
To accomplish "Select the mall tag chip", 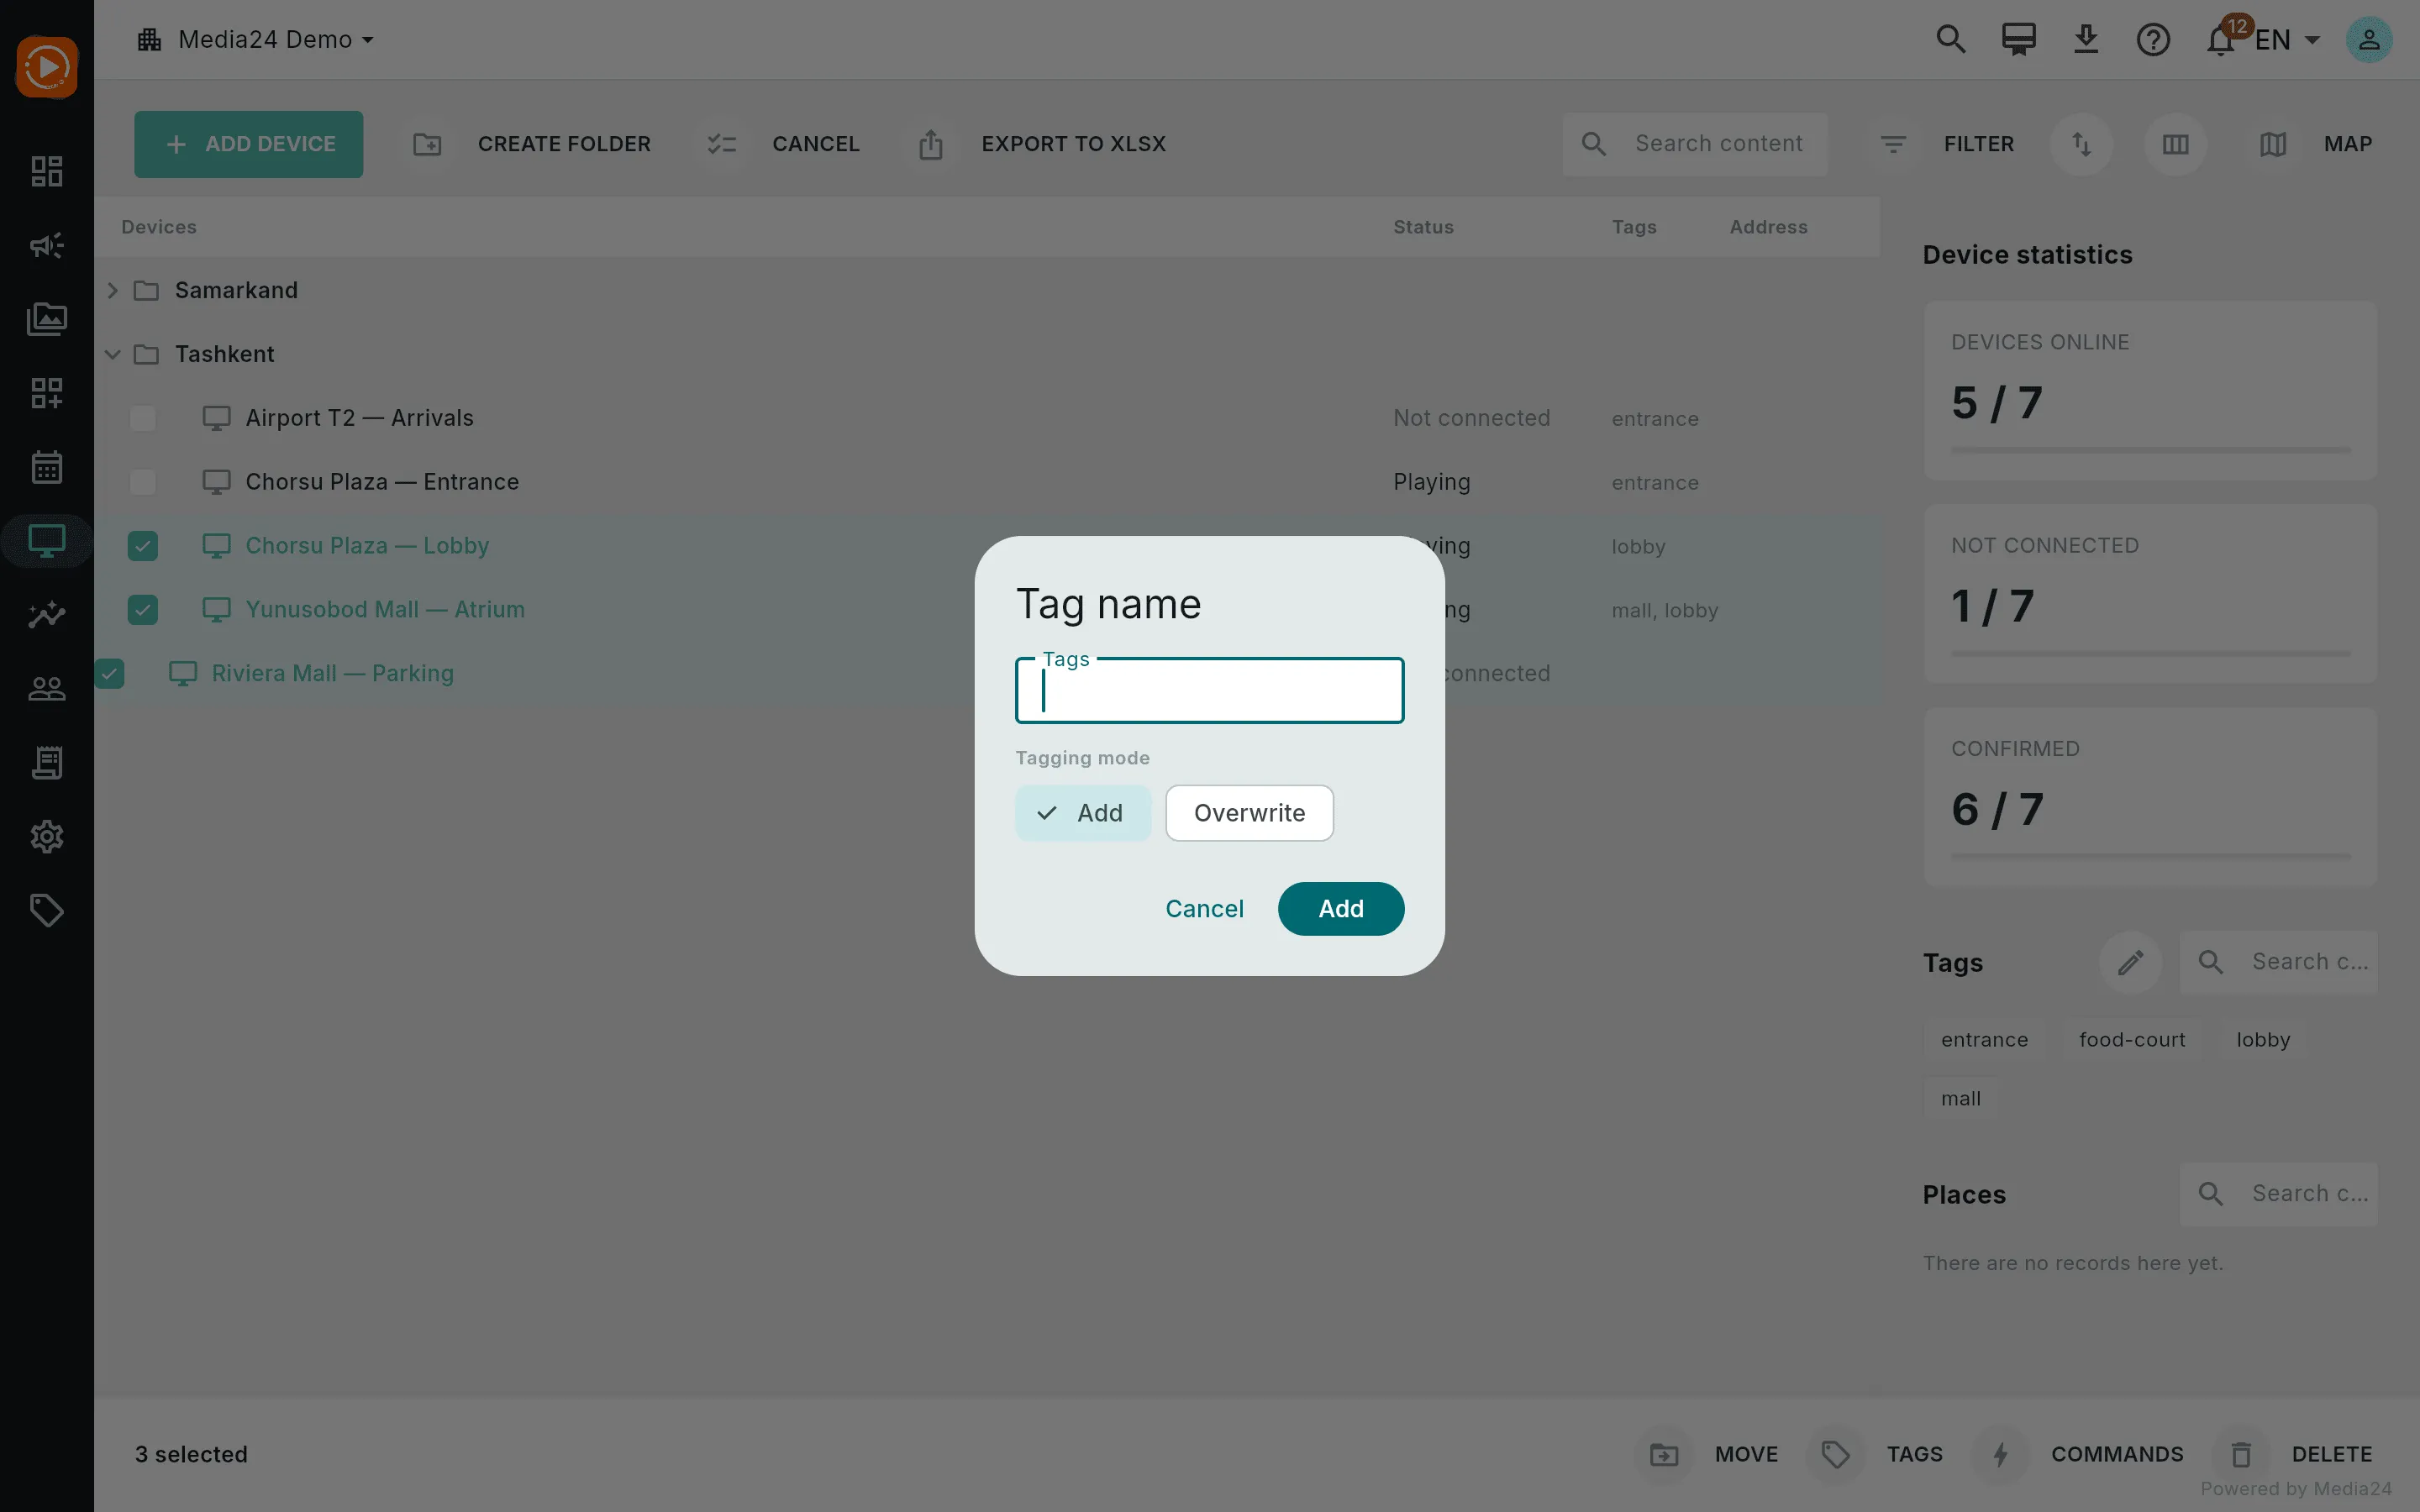I will [x=1960, y=1099].
